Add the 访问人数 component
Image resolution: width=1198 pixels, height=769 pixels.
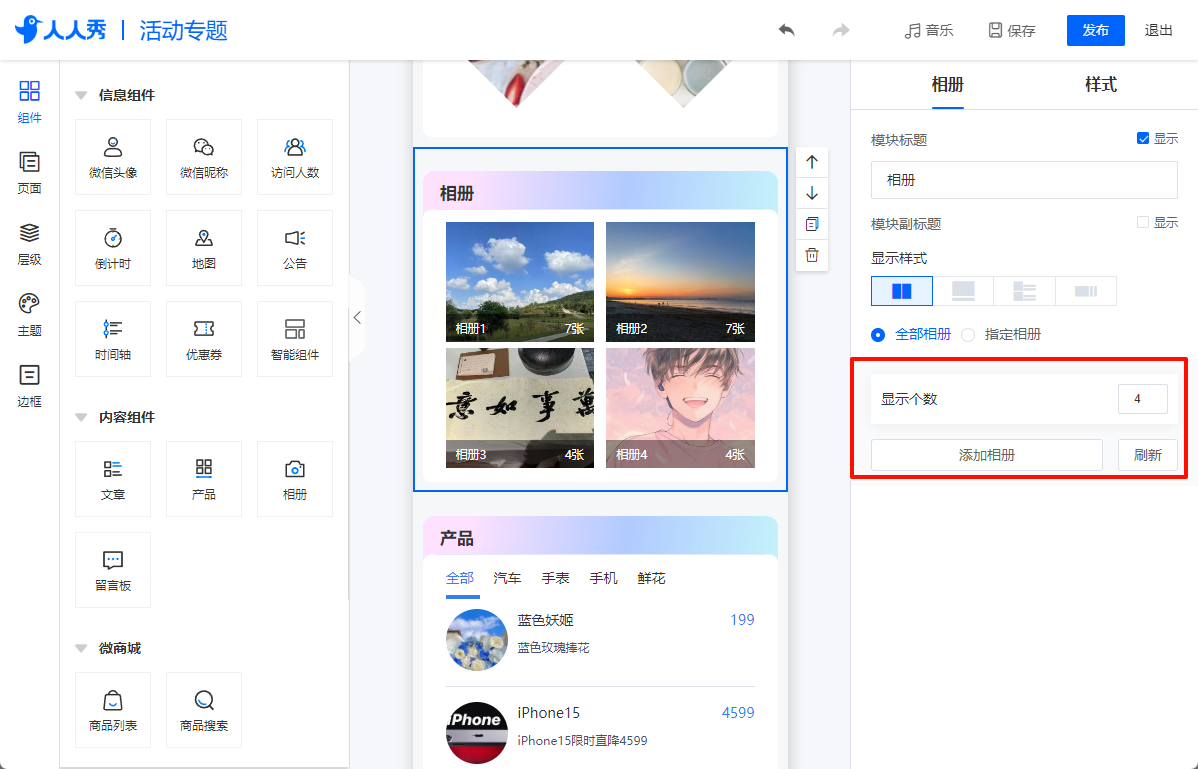click(295, 157)
